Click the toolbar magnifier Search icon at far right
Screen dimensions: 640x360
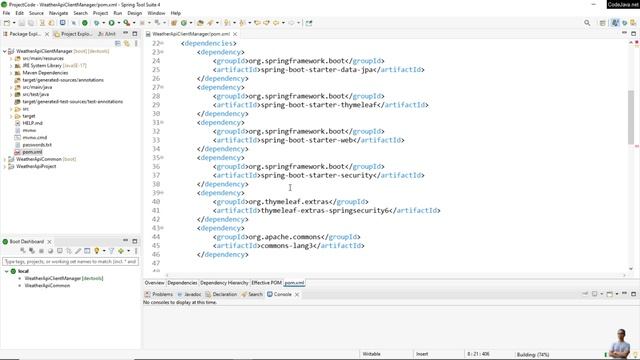(587, 23)
